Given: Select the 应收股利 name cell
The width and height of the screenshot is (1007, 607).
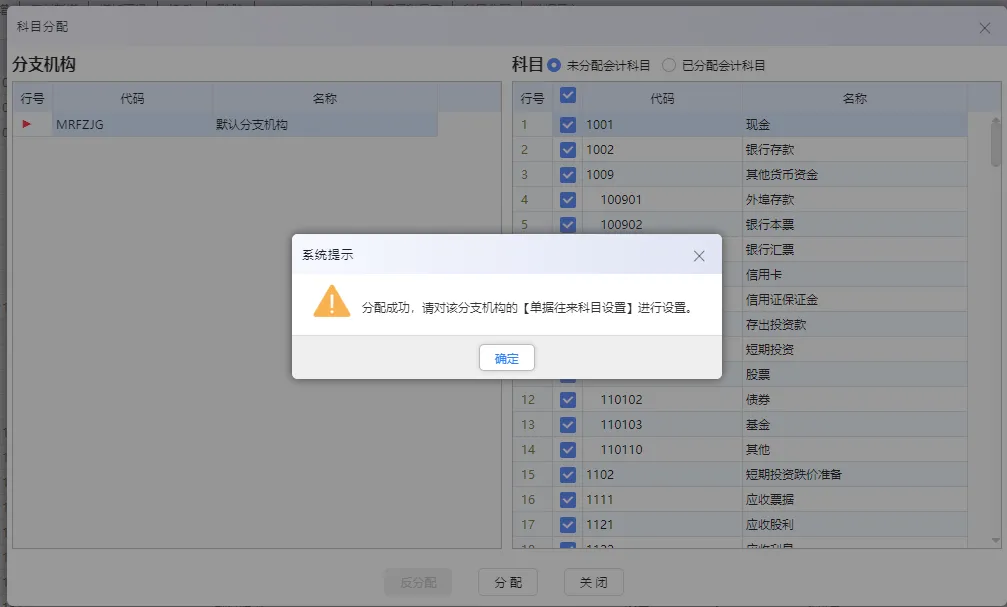Looking at the screenshot, I should [x=855, y=524].
